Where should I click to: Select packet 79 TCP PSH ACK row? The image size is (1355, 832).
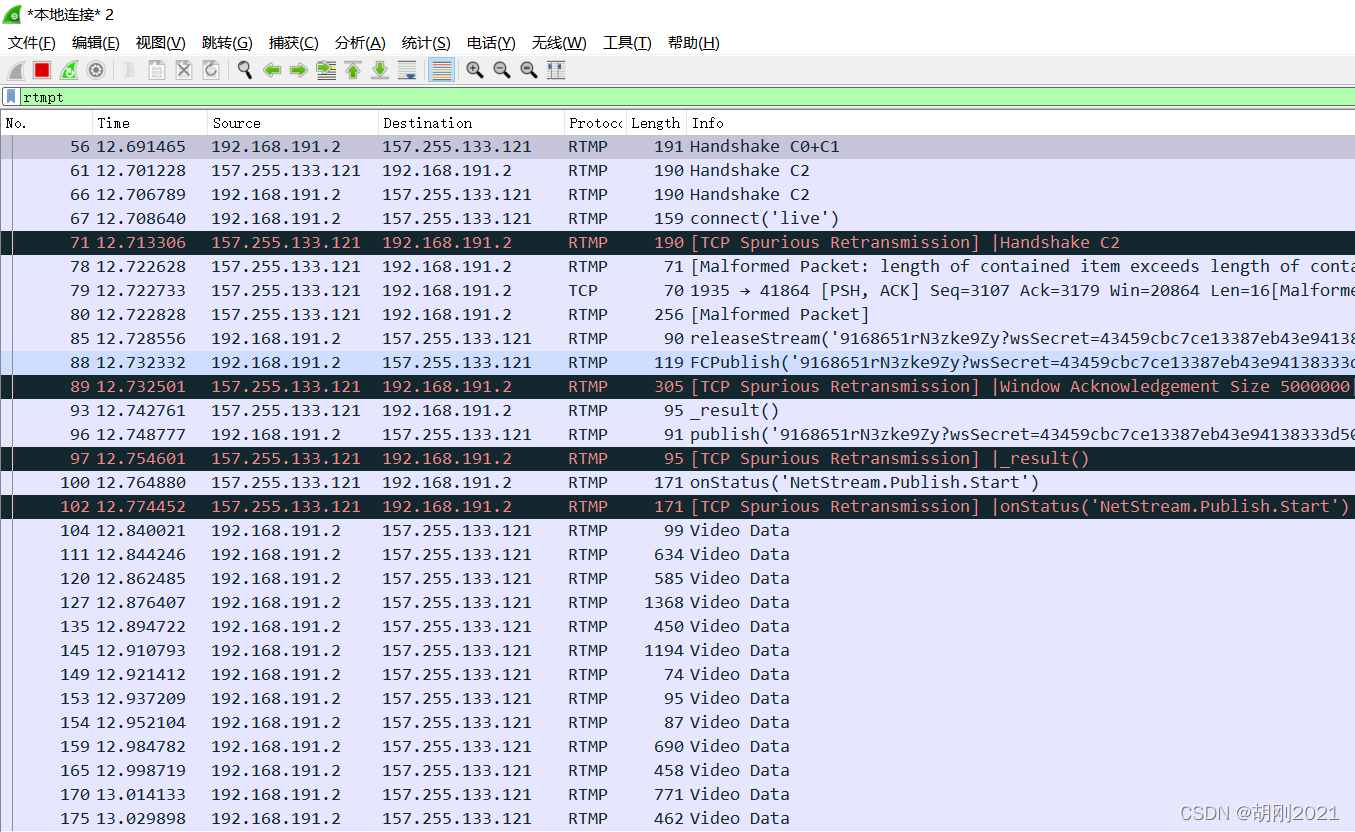(x=677, y=291)
